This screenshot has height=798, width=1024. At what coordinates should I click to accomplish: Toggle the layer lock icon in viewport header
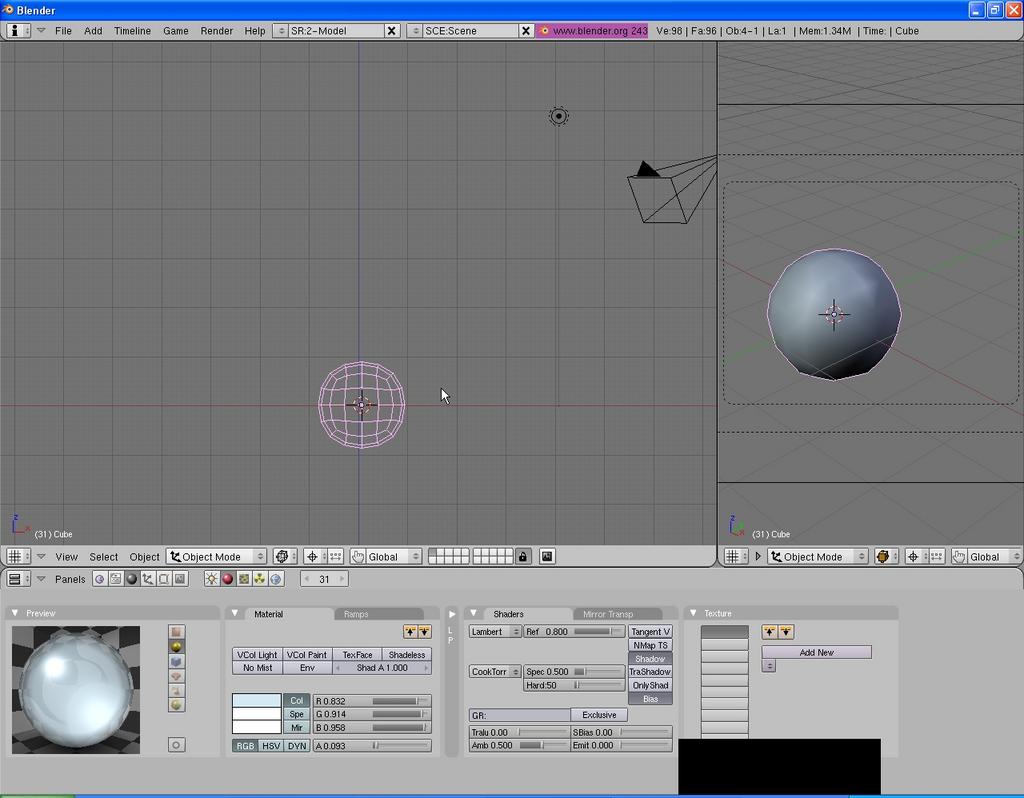click(x=522, y=556)
